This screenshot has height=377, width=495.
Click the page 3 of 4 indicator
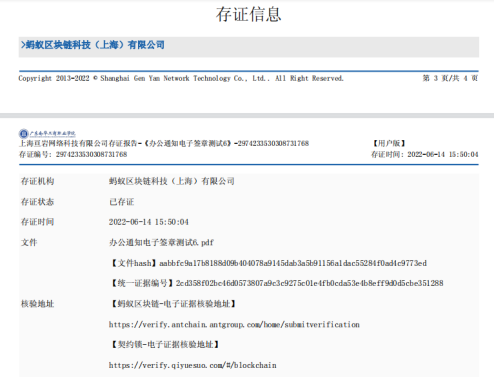pyautogui.click(x=450, y=78)
